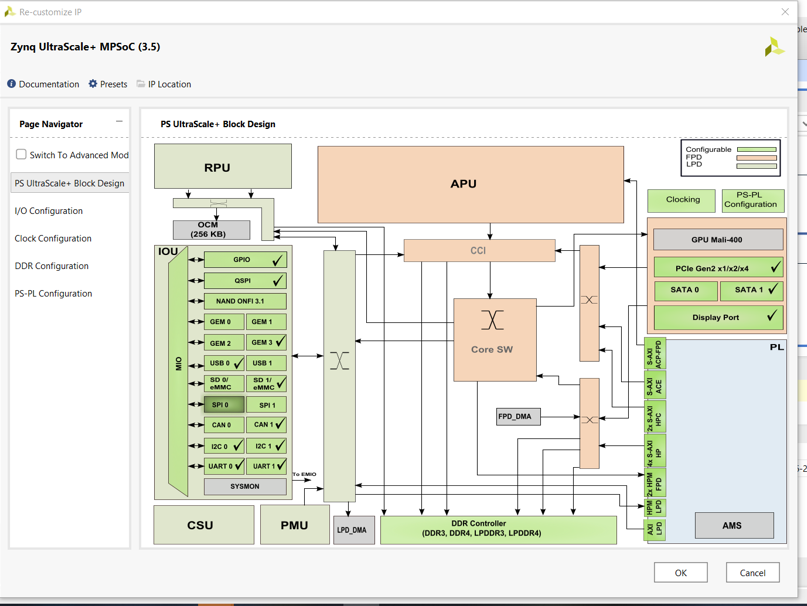The image size is (807, 606).
Task: Collapse the Page Navigator panel
Action: (119, 123)
